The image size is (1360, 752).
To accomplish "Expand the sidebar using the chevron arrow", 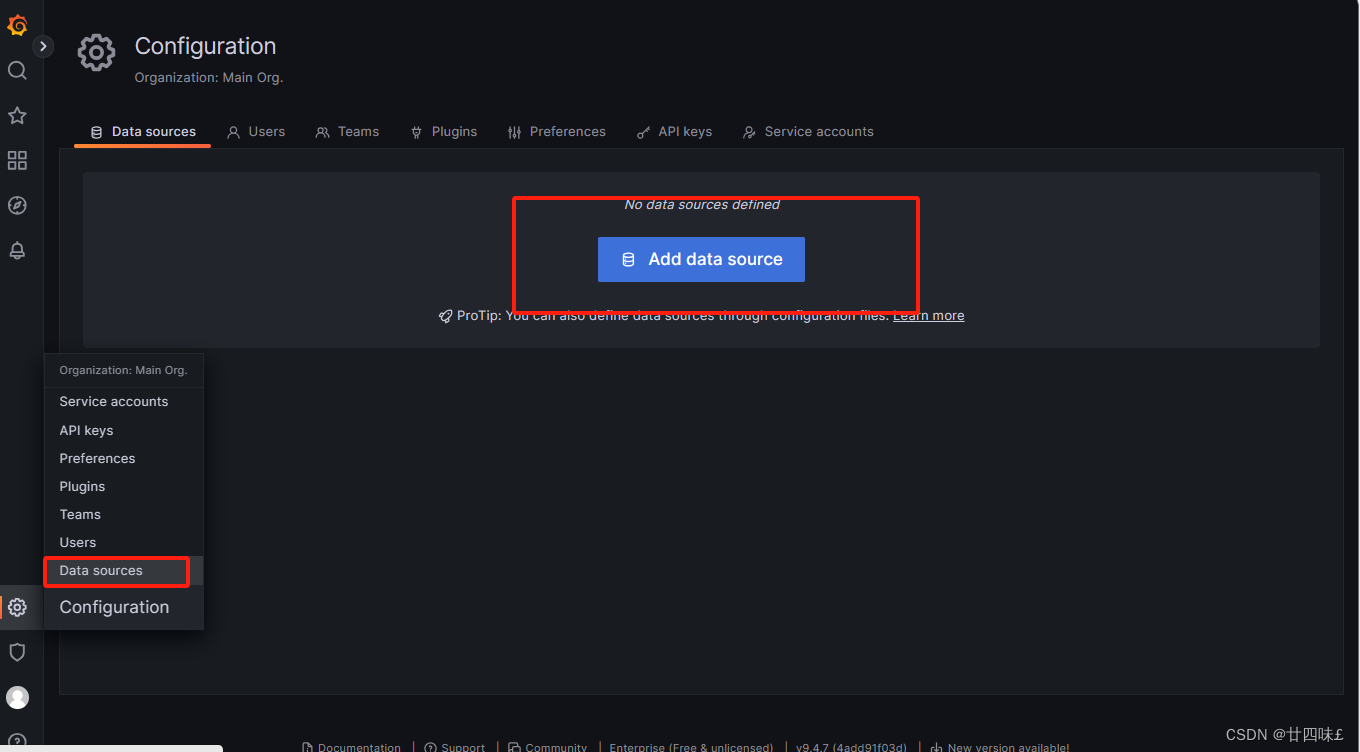I will pyautogui.click(x=42, y=45).
